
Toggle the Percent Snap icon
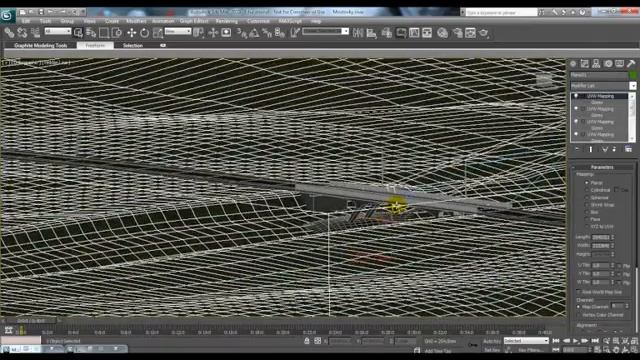267,33
